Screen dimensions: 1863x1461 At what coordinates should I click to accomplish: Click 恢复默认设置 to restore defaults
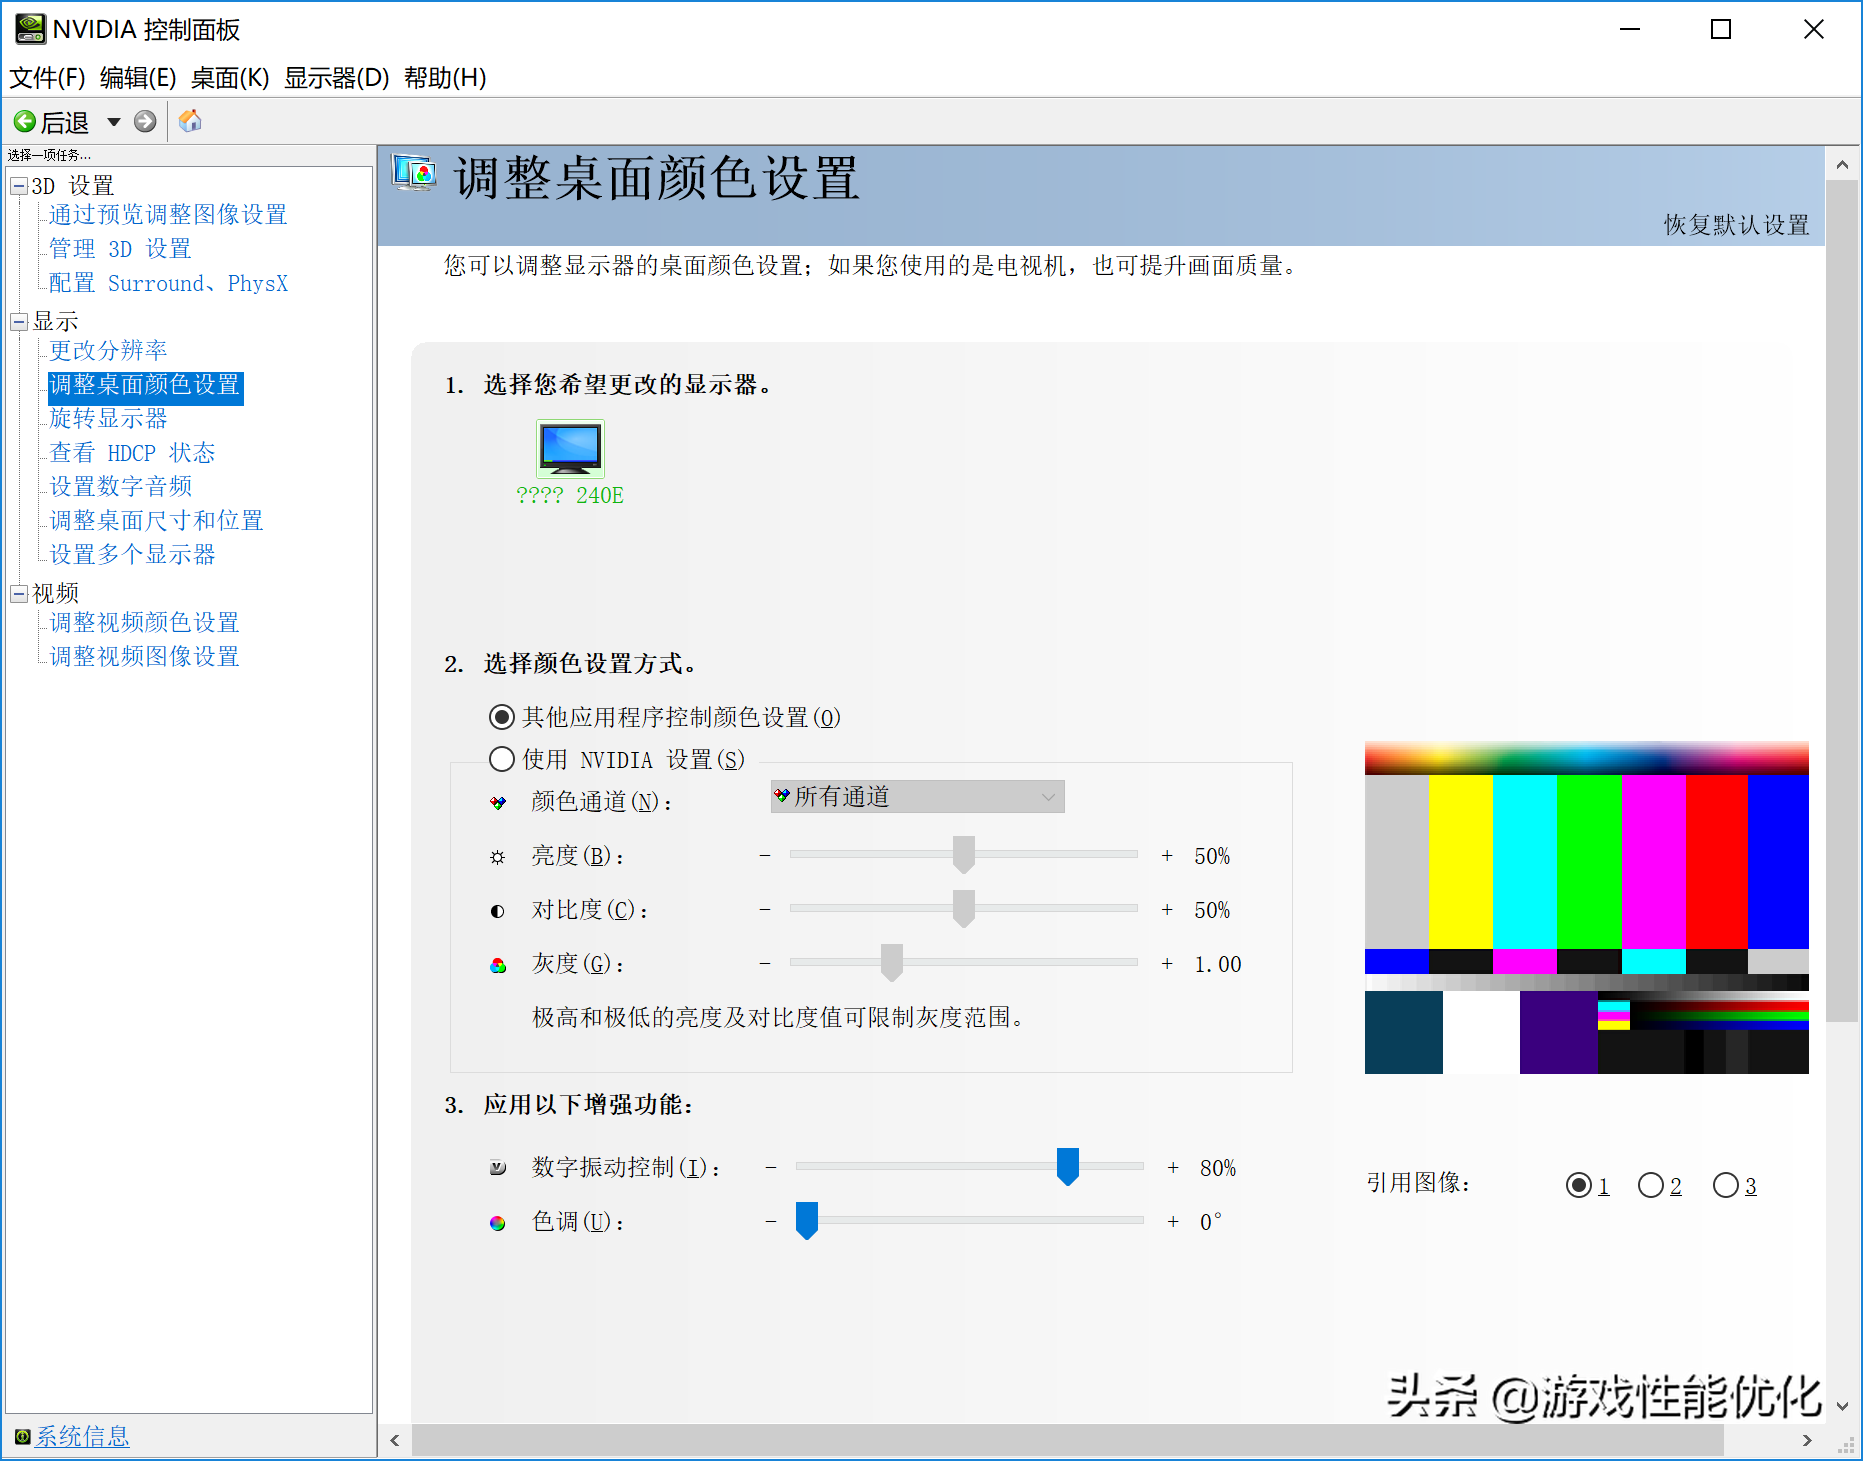click(x=1736, y=225)
